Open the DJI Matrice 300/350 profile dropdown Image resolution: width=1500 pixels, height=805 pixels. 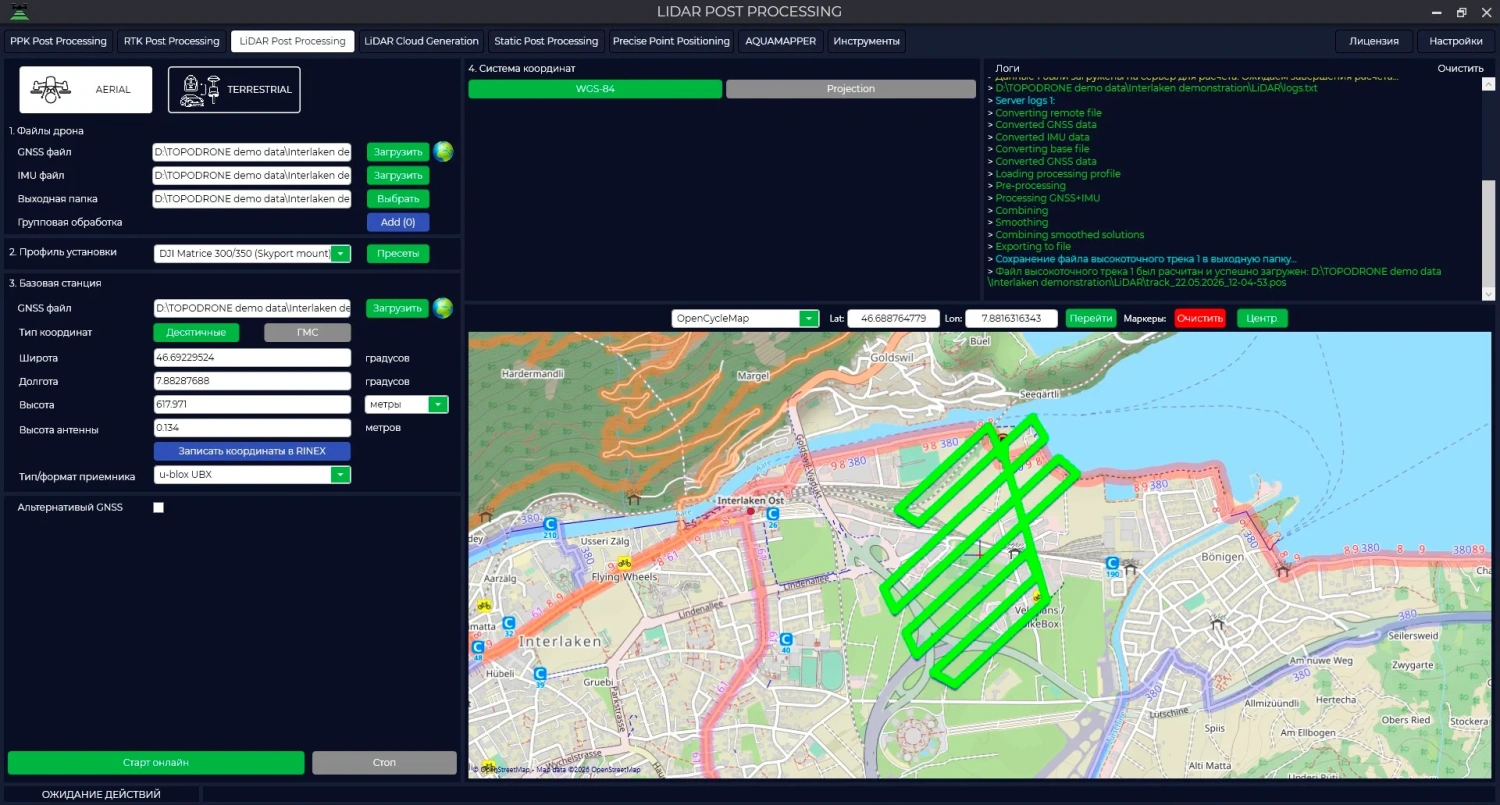(341, 254)
